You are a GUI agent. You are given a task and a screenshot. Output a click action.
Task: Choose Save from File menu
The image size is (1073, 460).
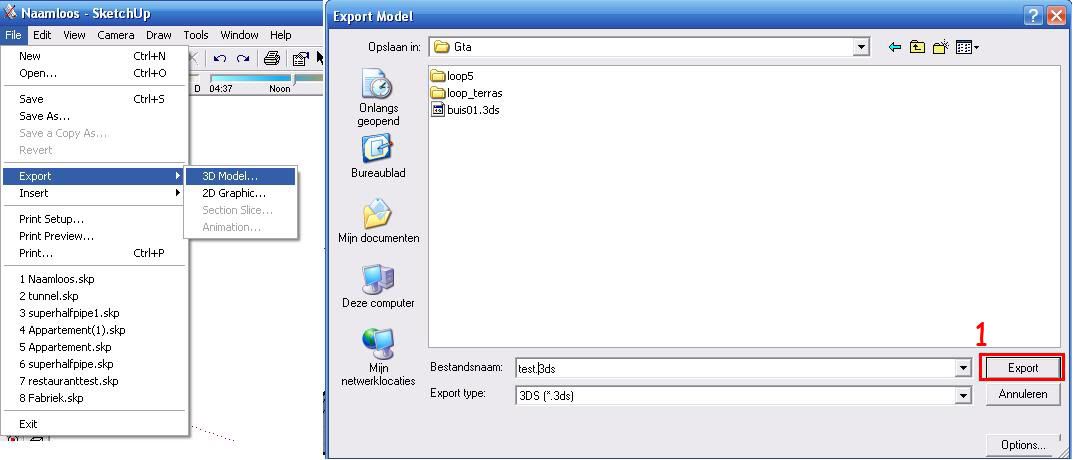(94, 99)
